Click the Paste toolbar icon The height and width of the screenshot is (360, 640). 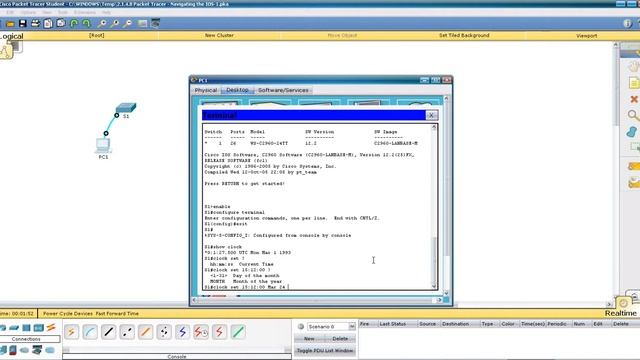61,24
